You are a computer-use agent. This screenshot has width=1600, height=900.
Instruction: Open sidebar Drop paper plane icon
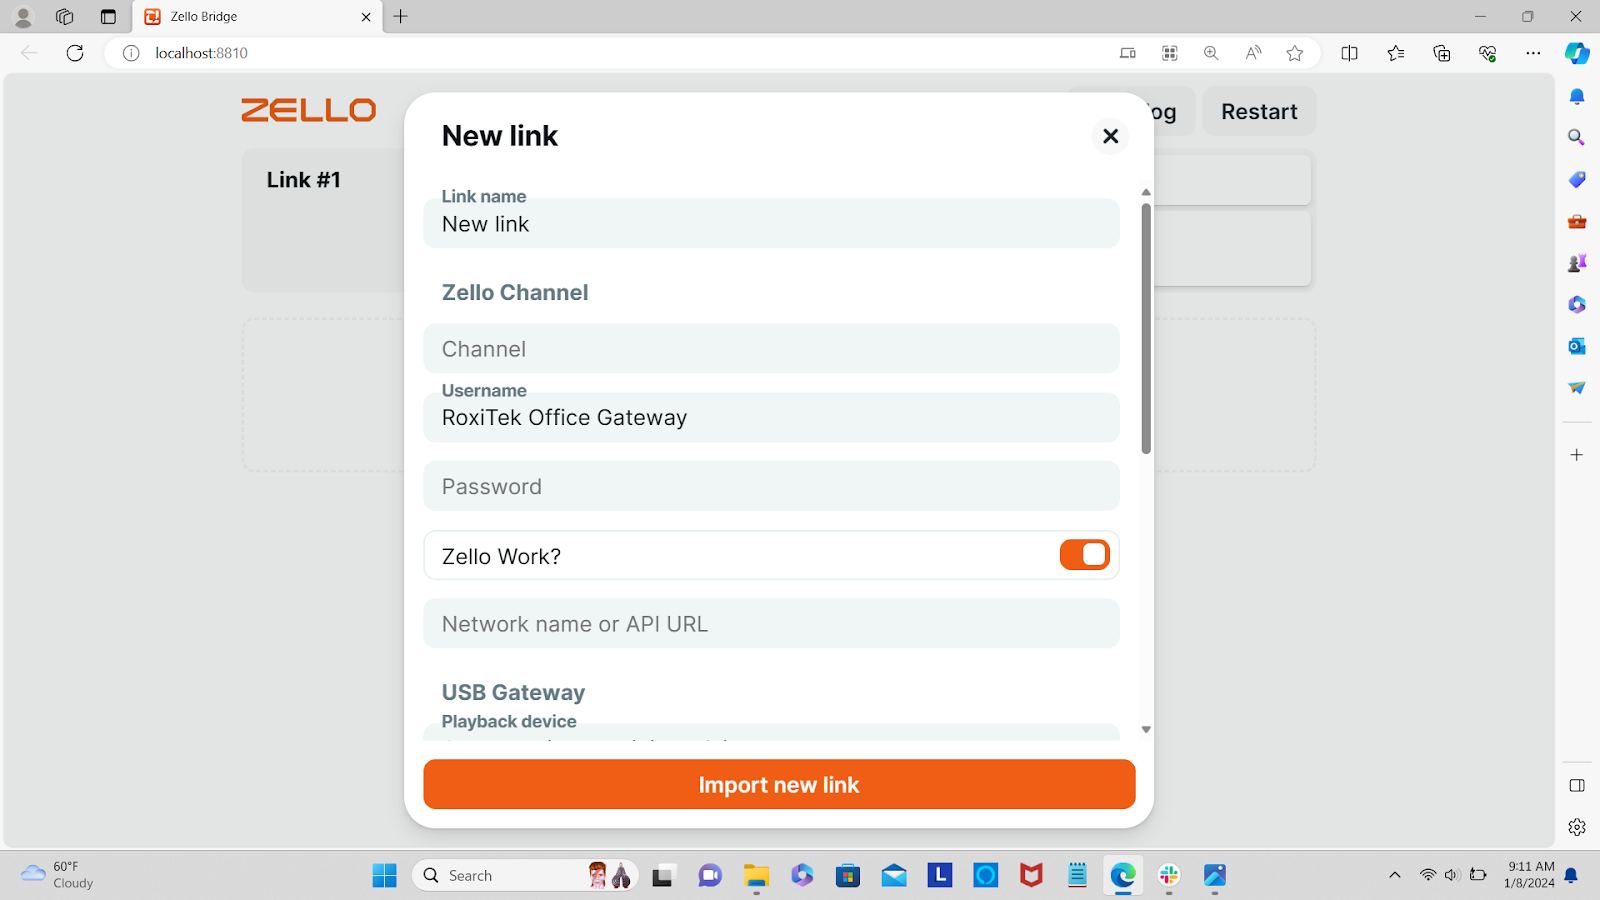click(1577, 388)
